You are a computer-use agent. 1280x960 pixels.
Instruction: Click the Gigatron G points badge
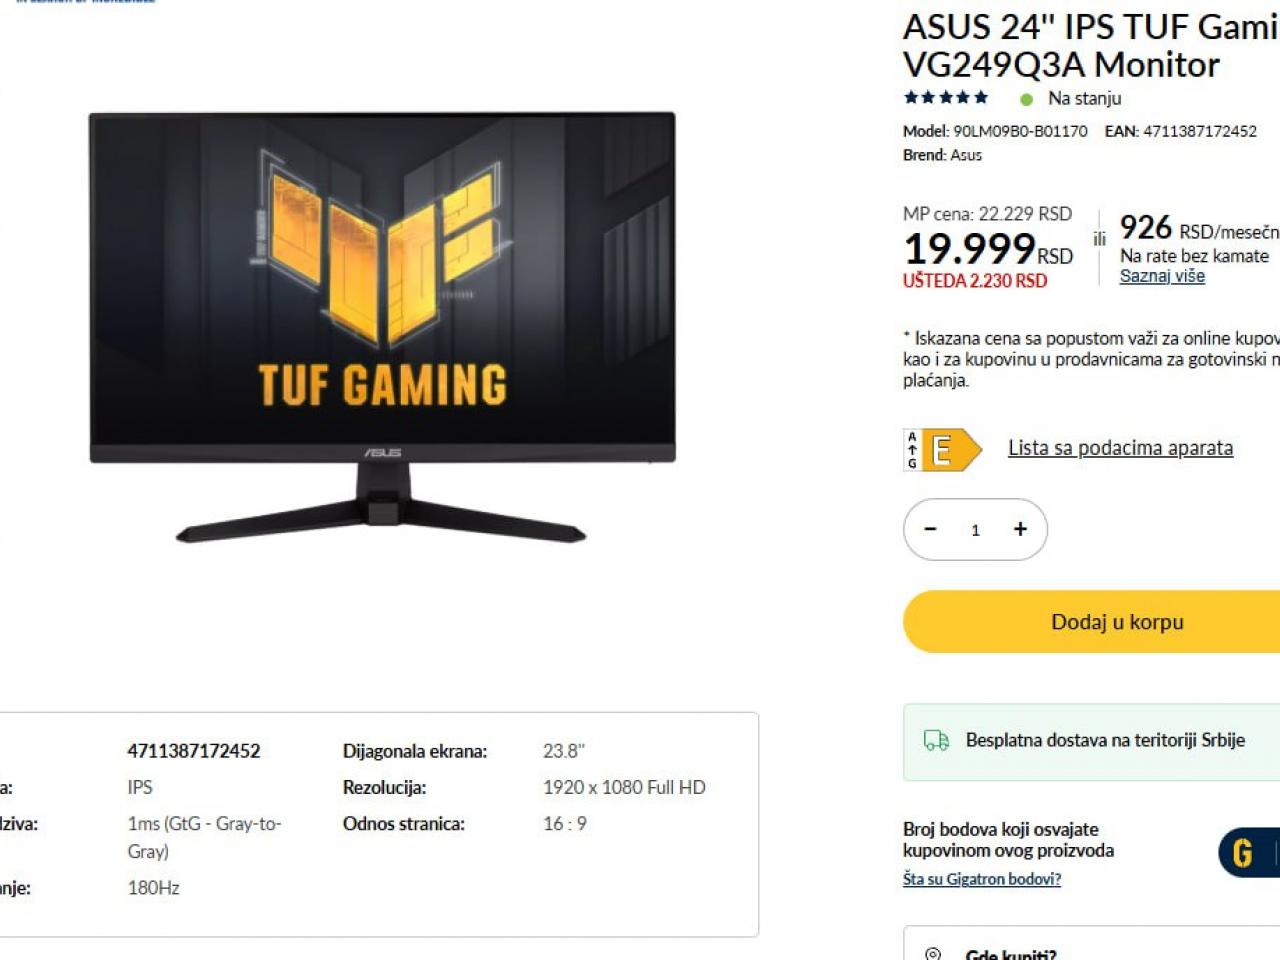click(x=1248, y=853)
